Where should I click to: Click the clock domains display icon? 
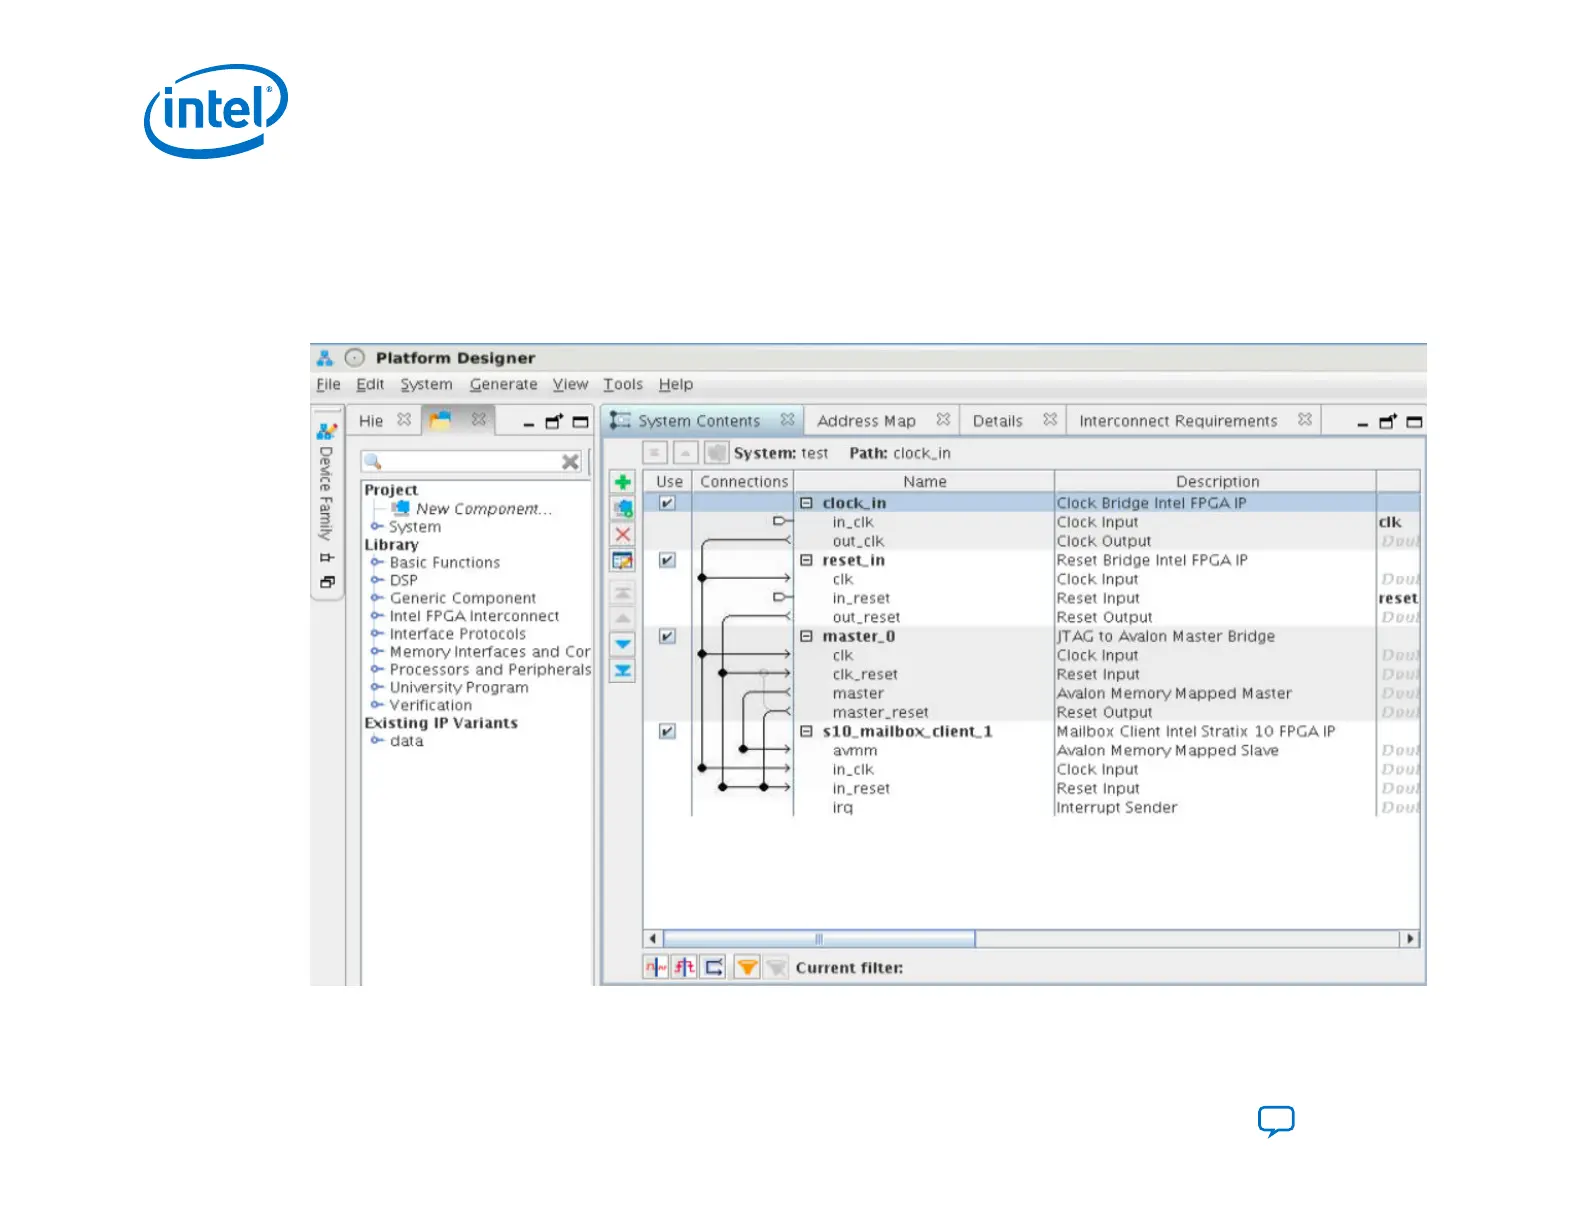click(656, 967)
